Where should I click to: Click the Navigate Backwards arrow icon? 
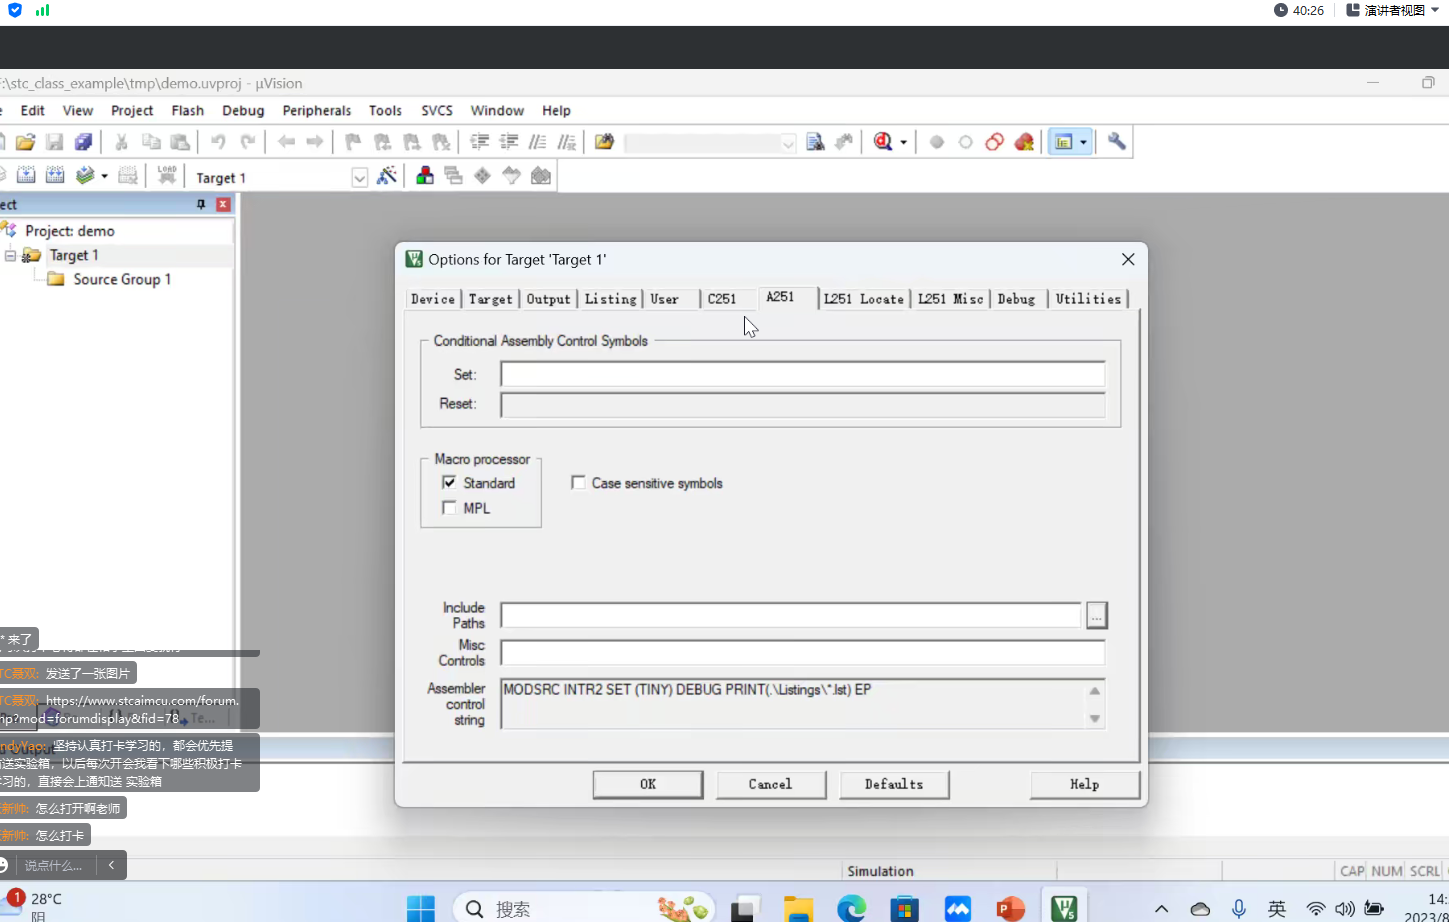tap(286, 142)
